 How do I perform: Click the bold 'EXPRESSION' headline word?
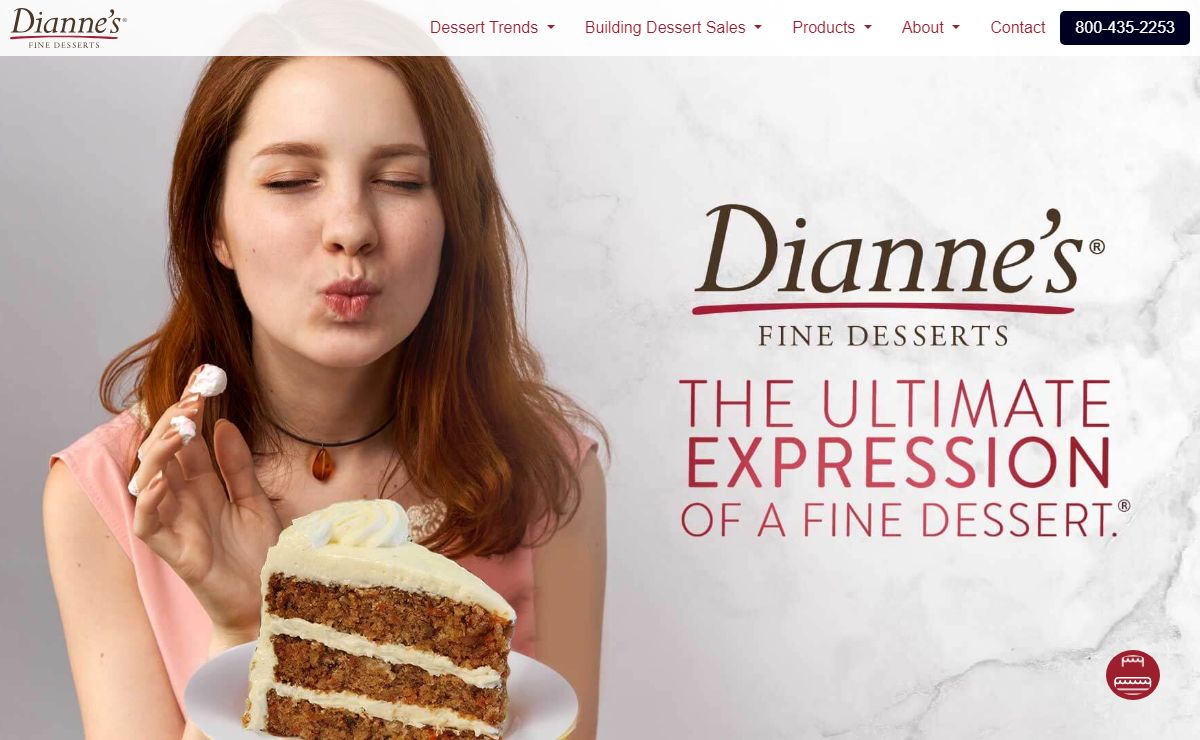898,462
